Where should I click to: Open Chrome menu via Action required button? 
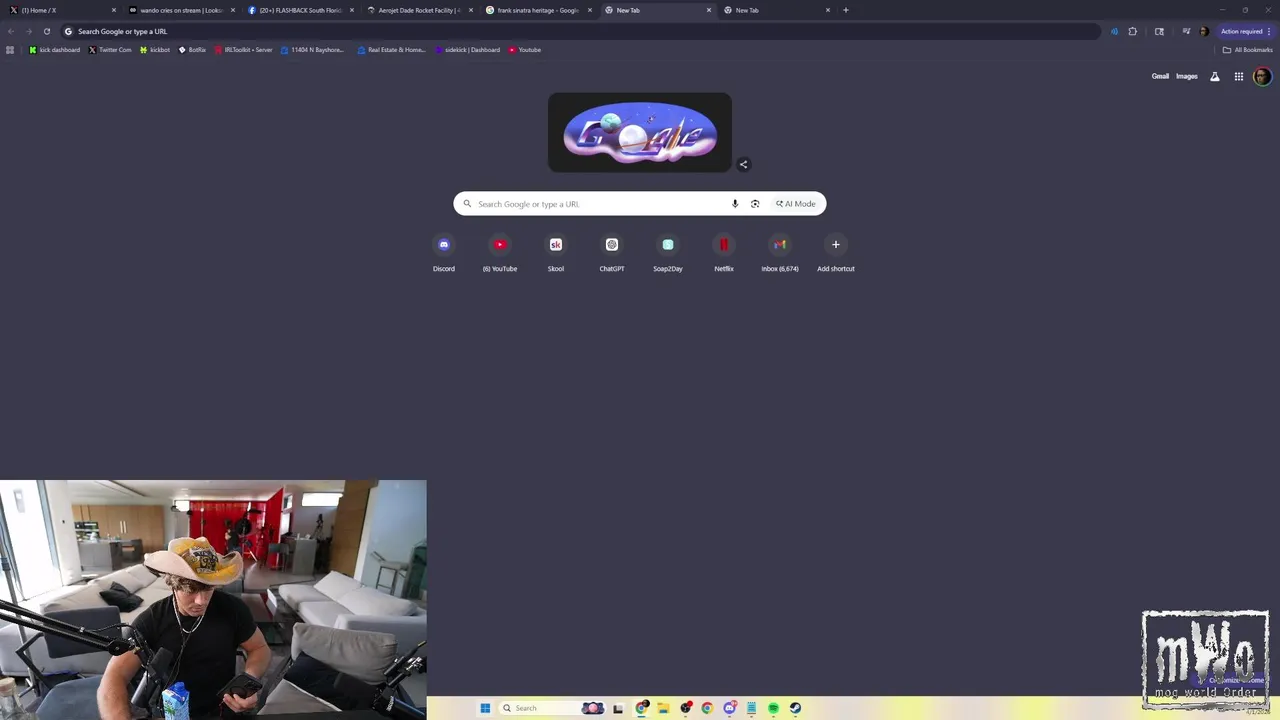(1246, 31)
